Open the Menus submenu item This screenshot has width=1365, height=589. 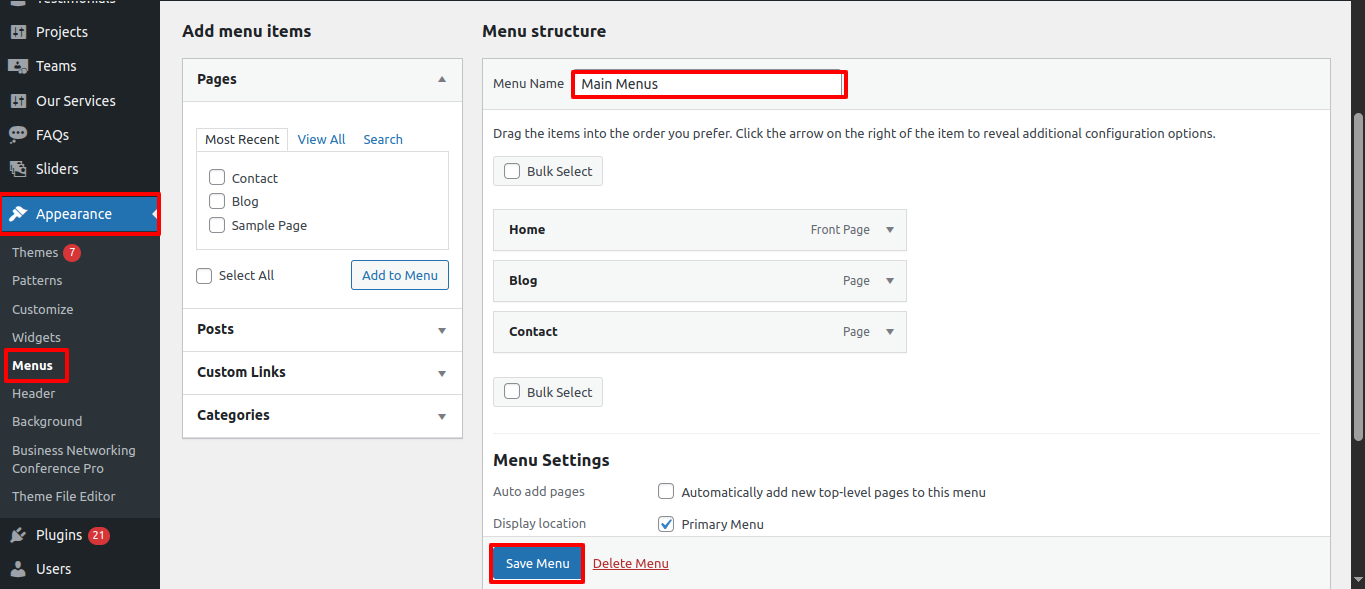(32, 365)
